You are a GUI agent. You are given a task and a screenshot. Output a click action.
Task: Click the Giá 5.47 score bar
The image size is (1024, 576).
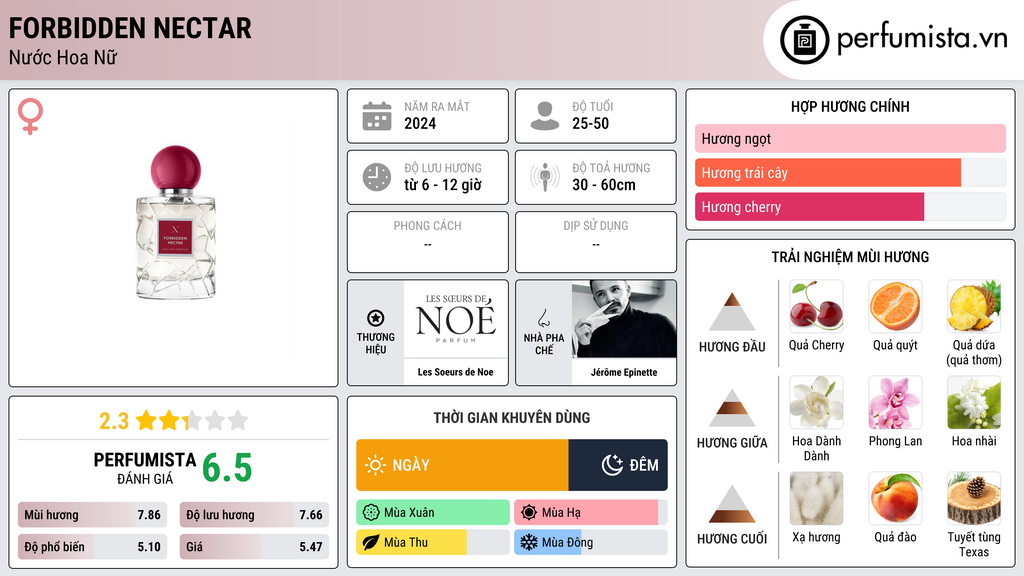click(254, 547)
